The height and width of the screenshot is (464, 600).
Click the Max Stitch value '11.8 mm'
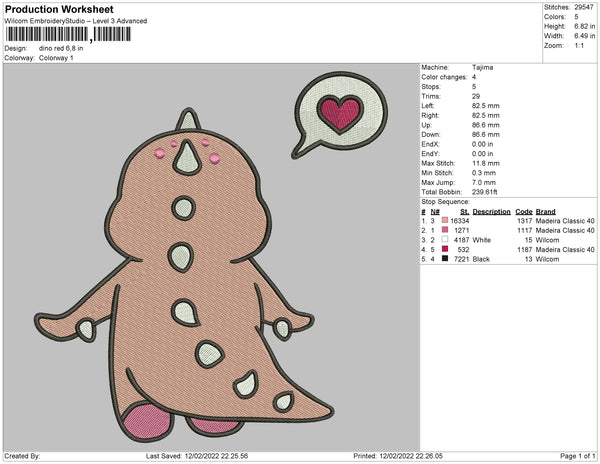[x=486, y=163]
